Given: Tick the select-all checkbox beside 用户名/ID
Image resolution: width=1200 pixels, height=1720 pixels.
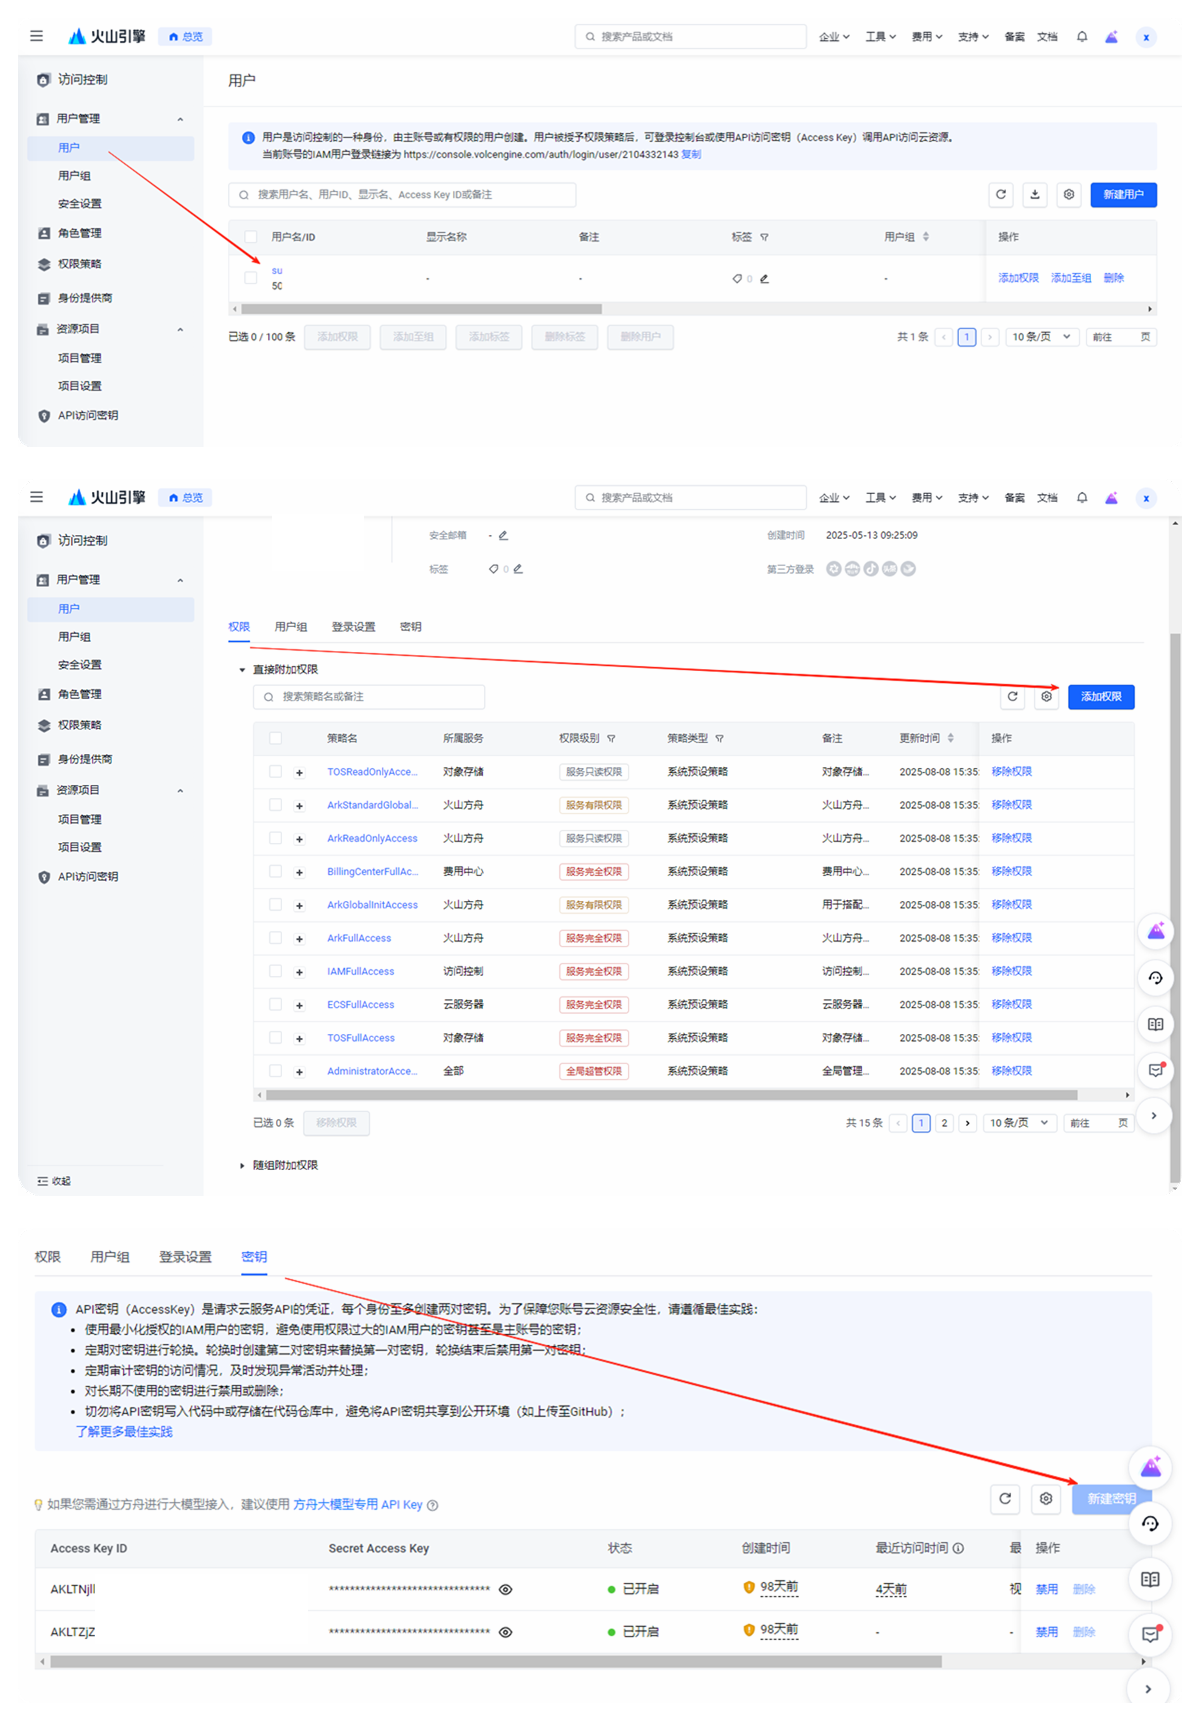Looking at the screenshot, I should pos(250,237).
